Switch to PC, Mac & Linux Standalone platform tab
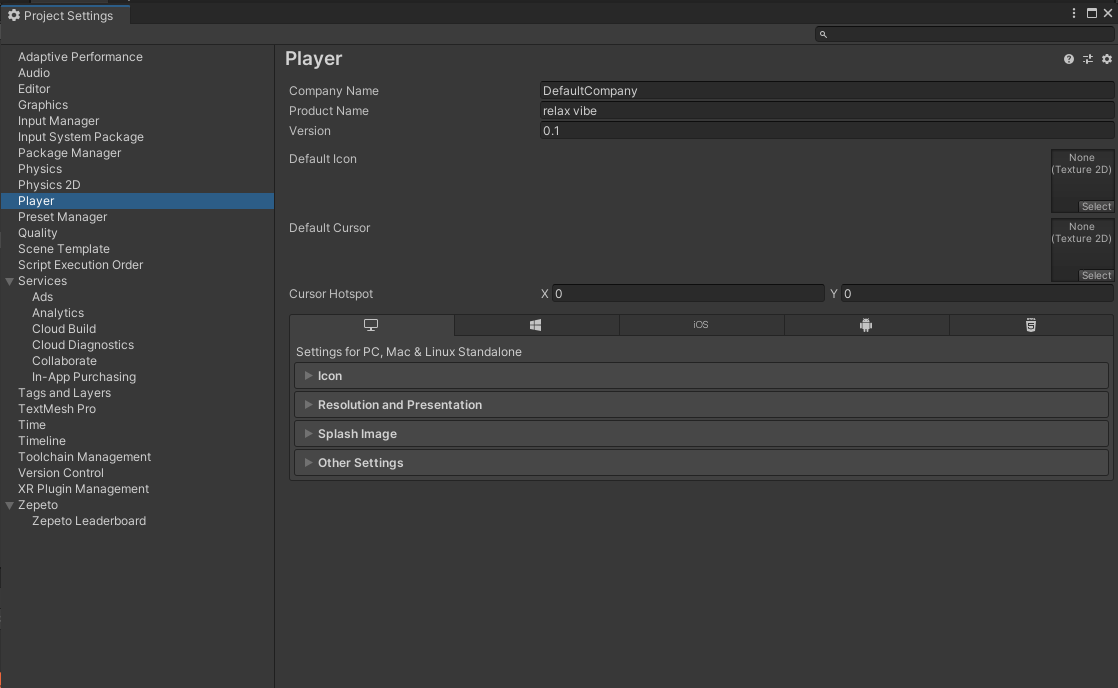The image size is (1118, 688). (x=371, y=325)
